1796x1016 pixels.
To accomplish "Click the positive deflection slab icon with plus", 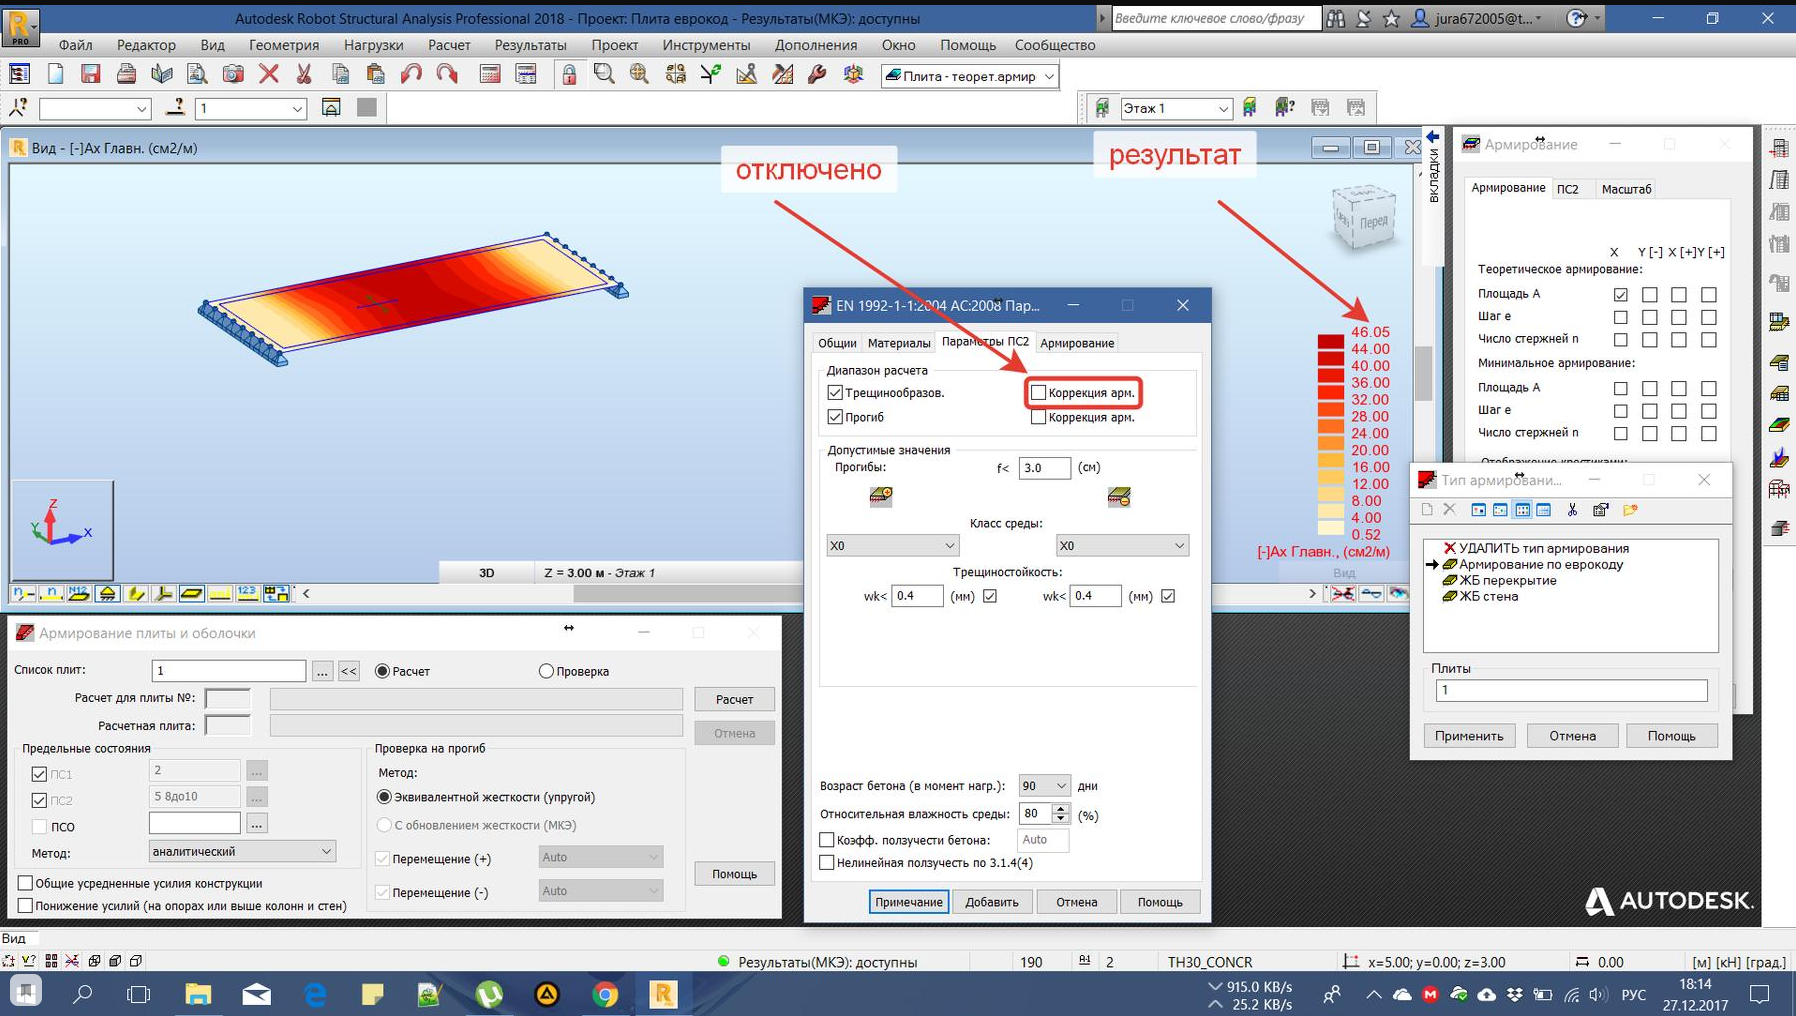I will pos(880,497).
